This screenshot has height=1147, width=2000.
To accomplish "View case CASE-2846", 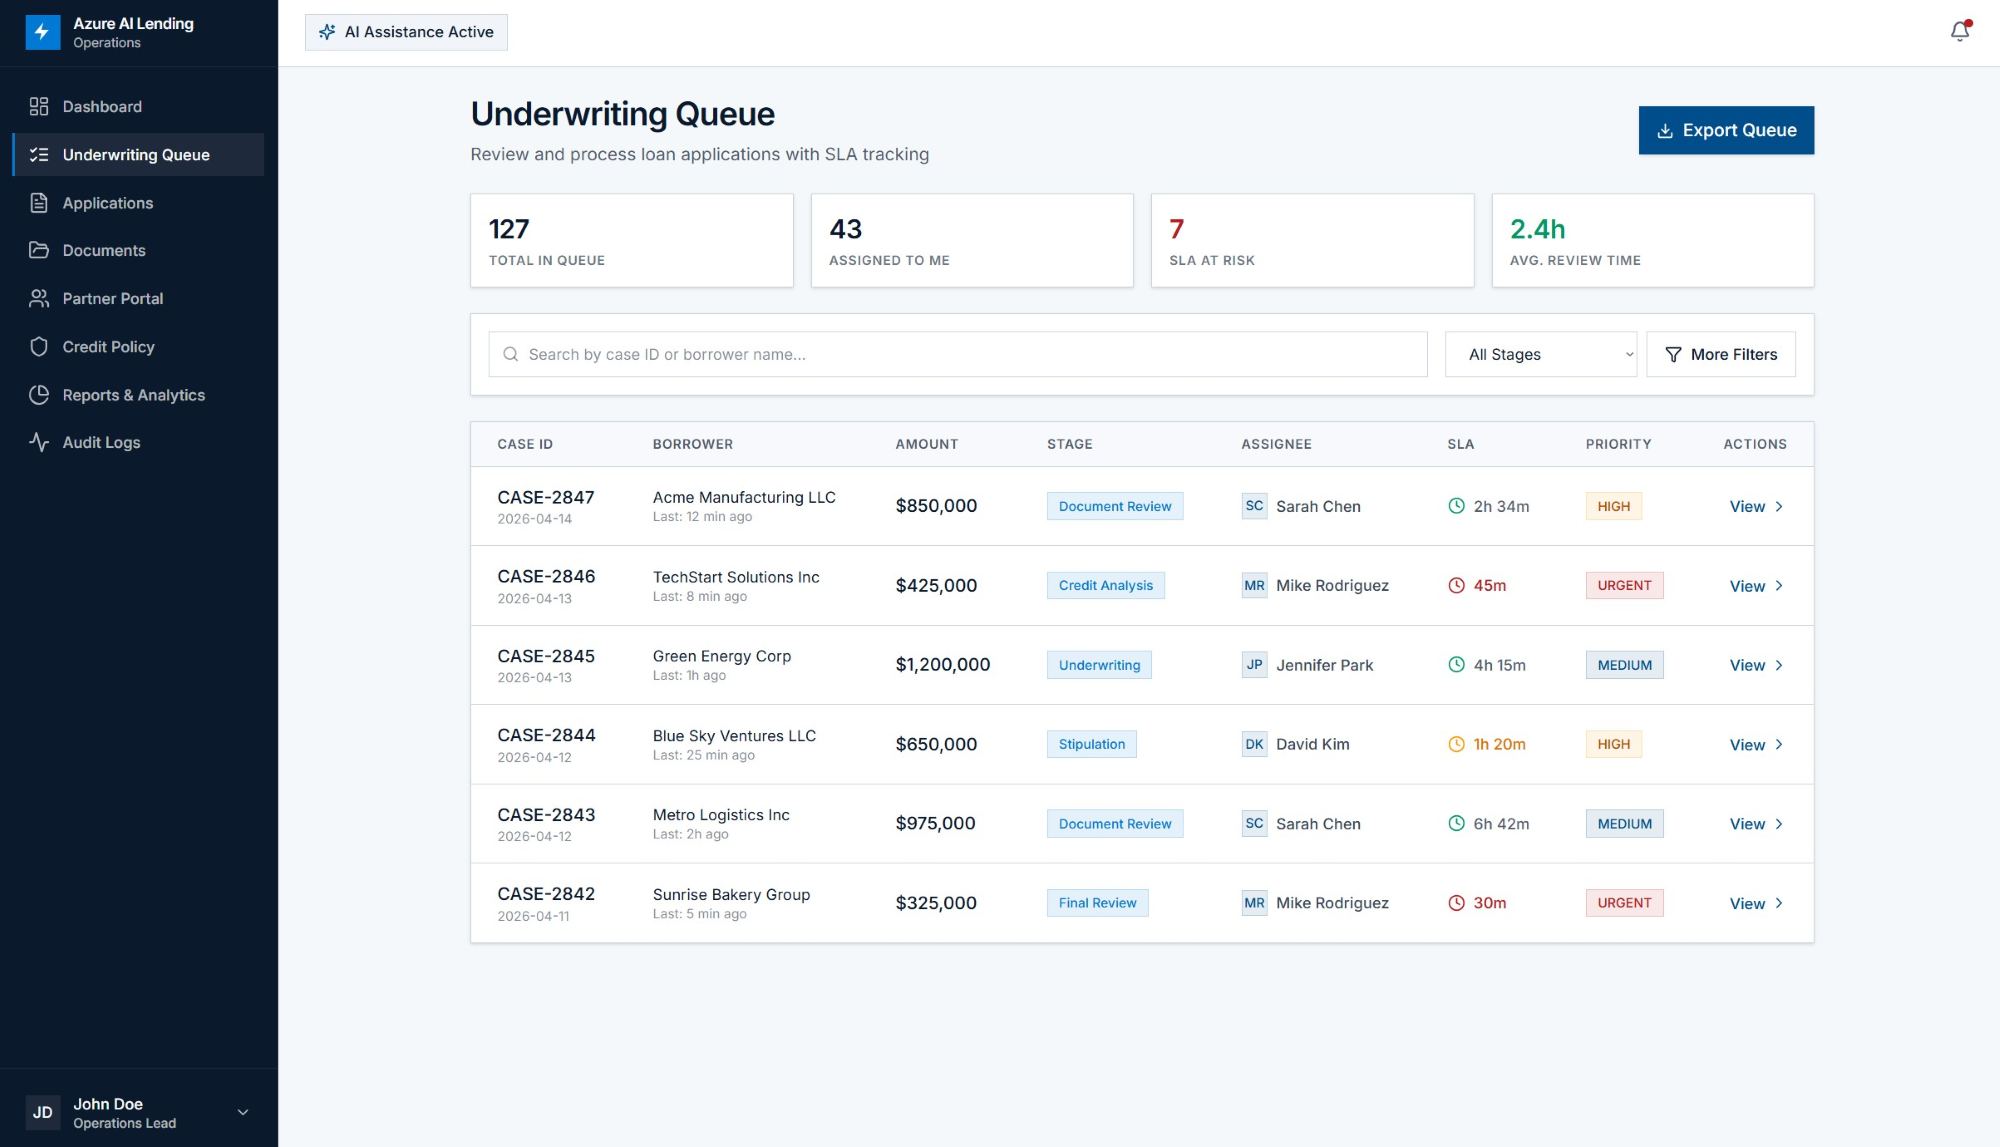I will 1756,586.
